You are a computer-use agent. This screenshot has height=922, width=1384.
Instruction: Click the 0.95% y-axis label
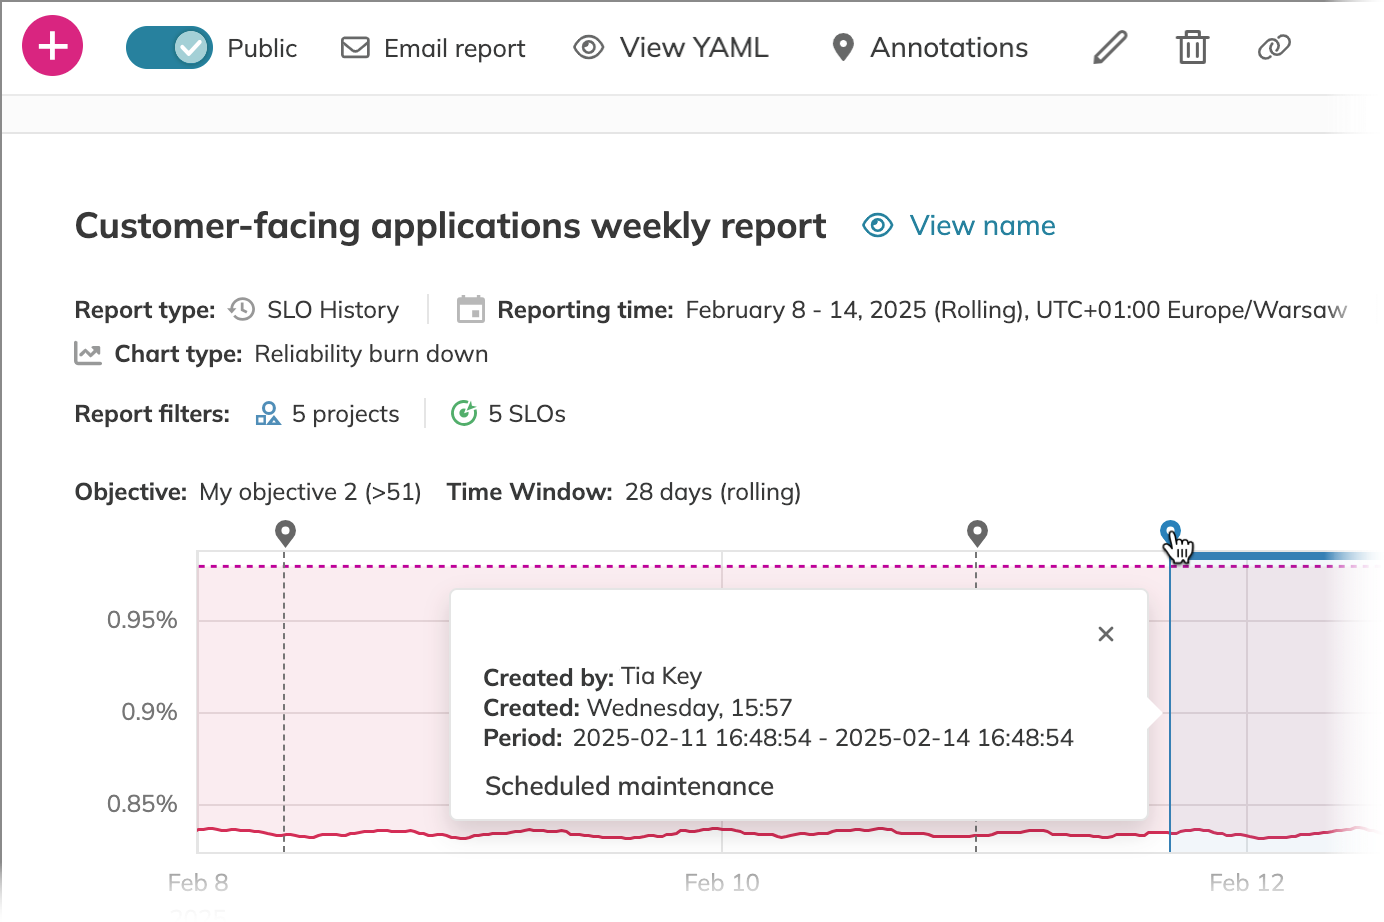(142, 620)
